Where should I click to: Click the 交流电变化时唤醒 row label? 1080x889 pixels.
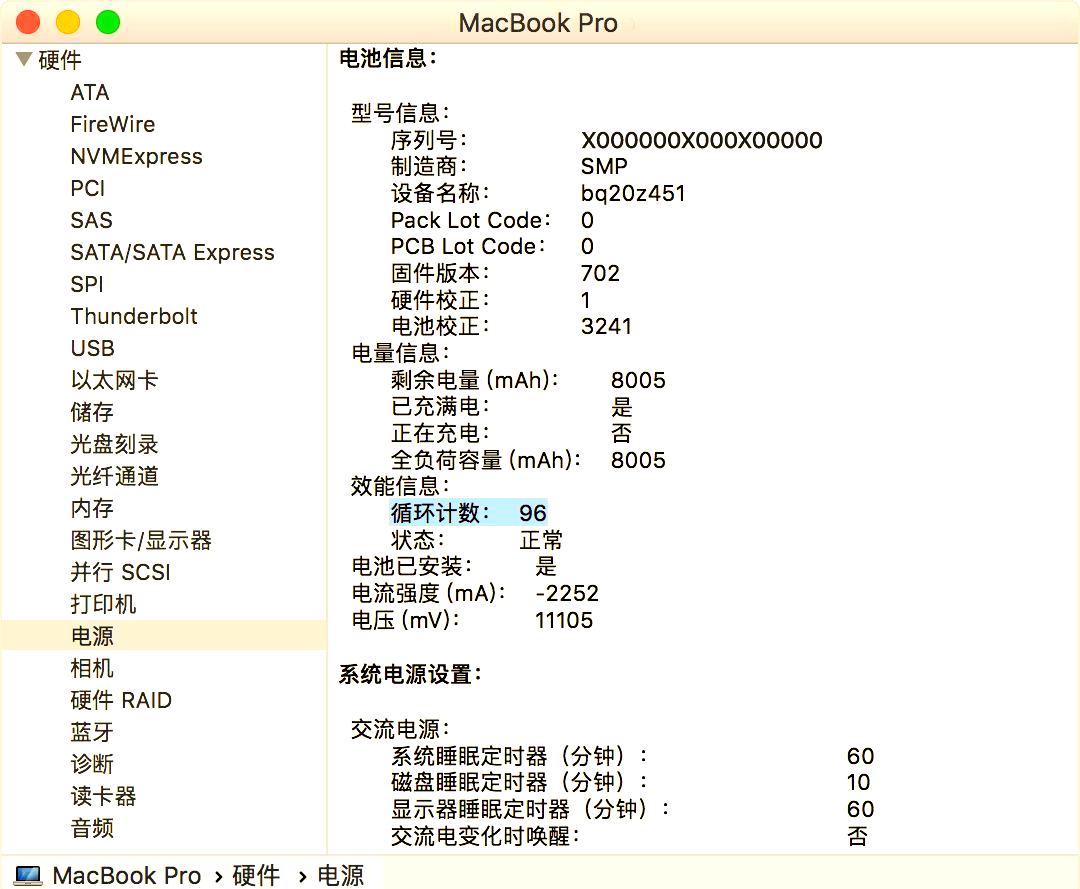[x=485, y=836]
